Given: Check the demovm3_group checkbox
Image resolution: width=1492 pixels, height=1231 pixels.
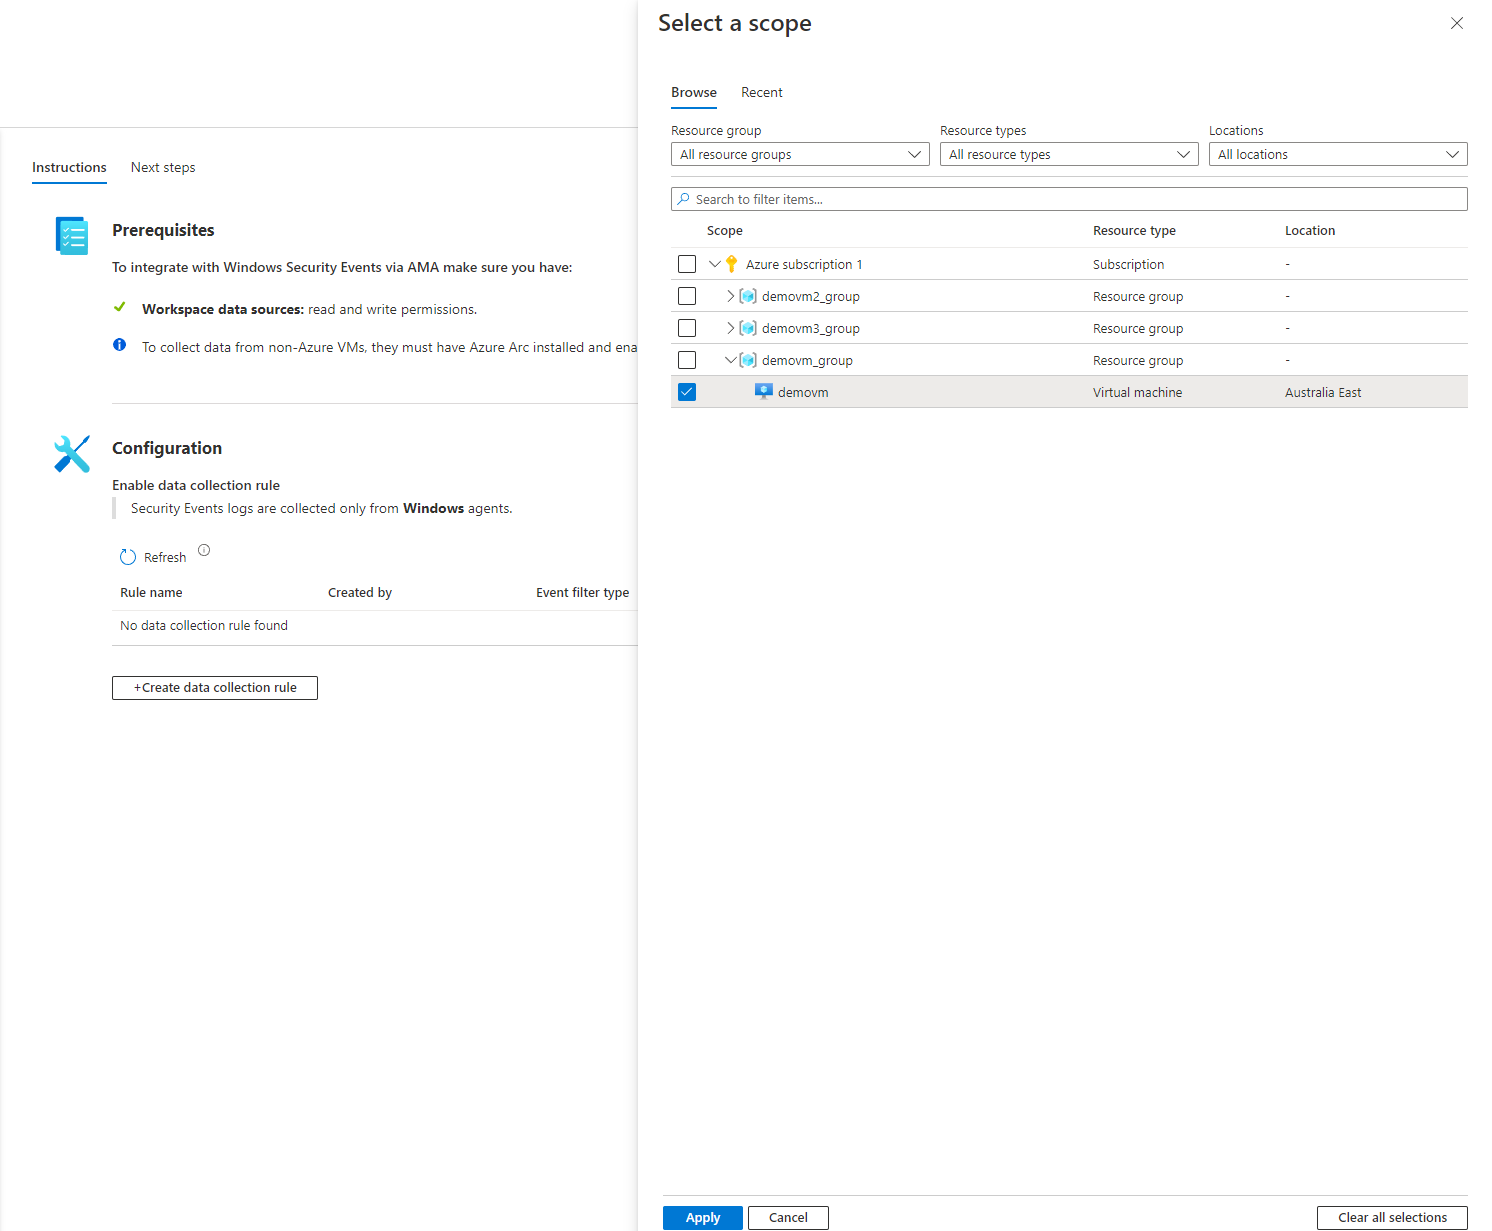Looking at the screenshot, I should tap(686, 327).
